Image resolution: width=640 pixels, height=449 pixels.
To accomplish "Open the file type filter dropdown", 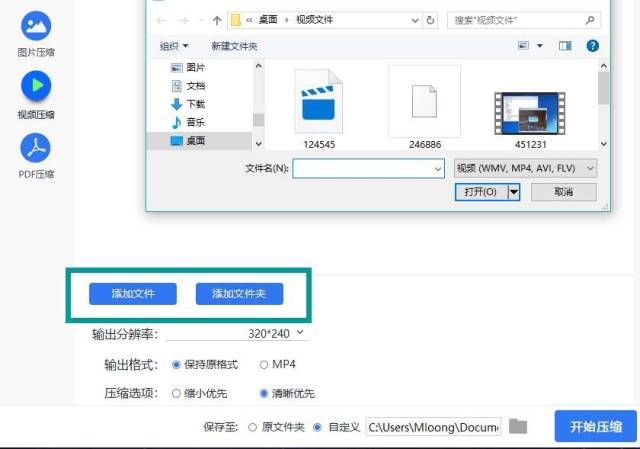I will pyautogui.click(x=525, y=168).
